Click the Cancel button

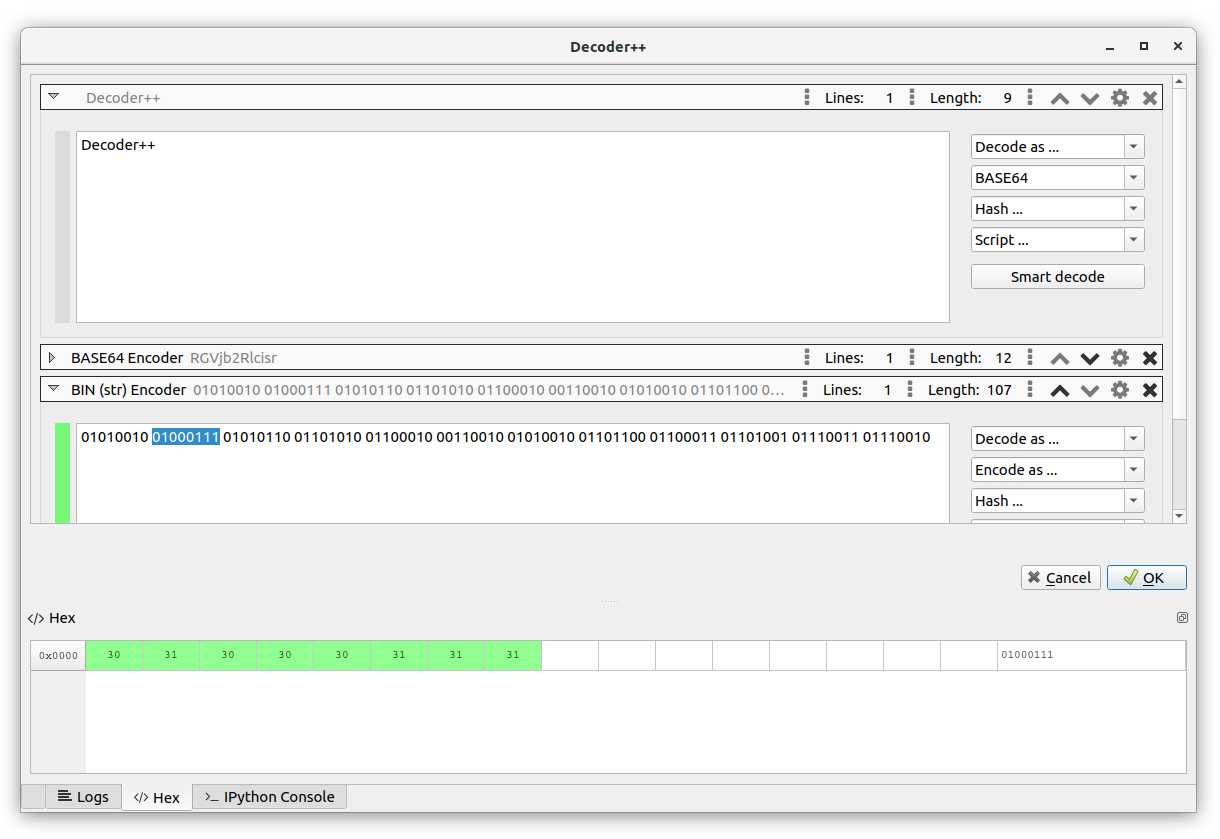[x=1060, y=578]
